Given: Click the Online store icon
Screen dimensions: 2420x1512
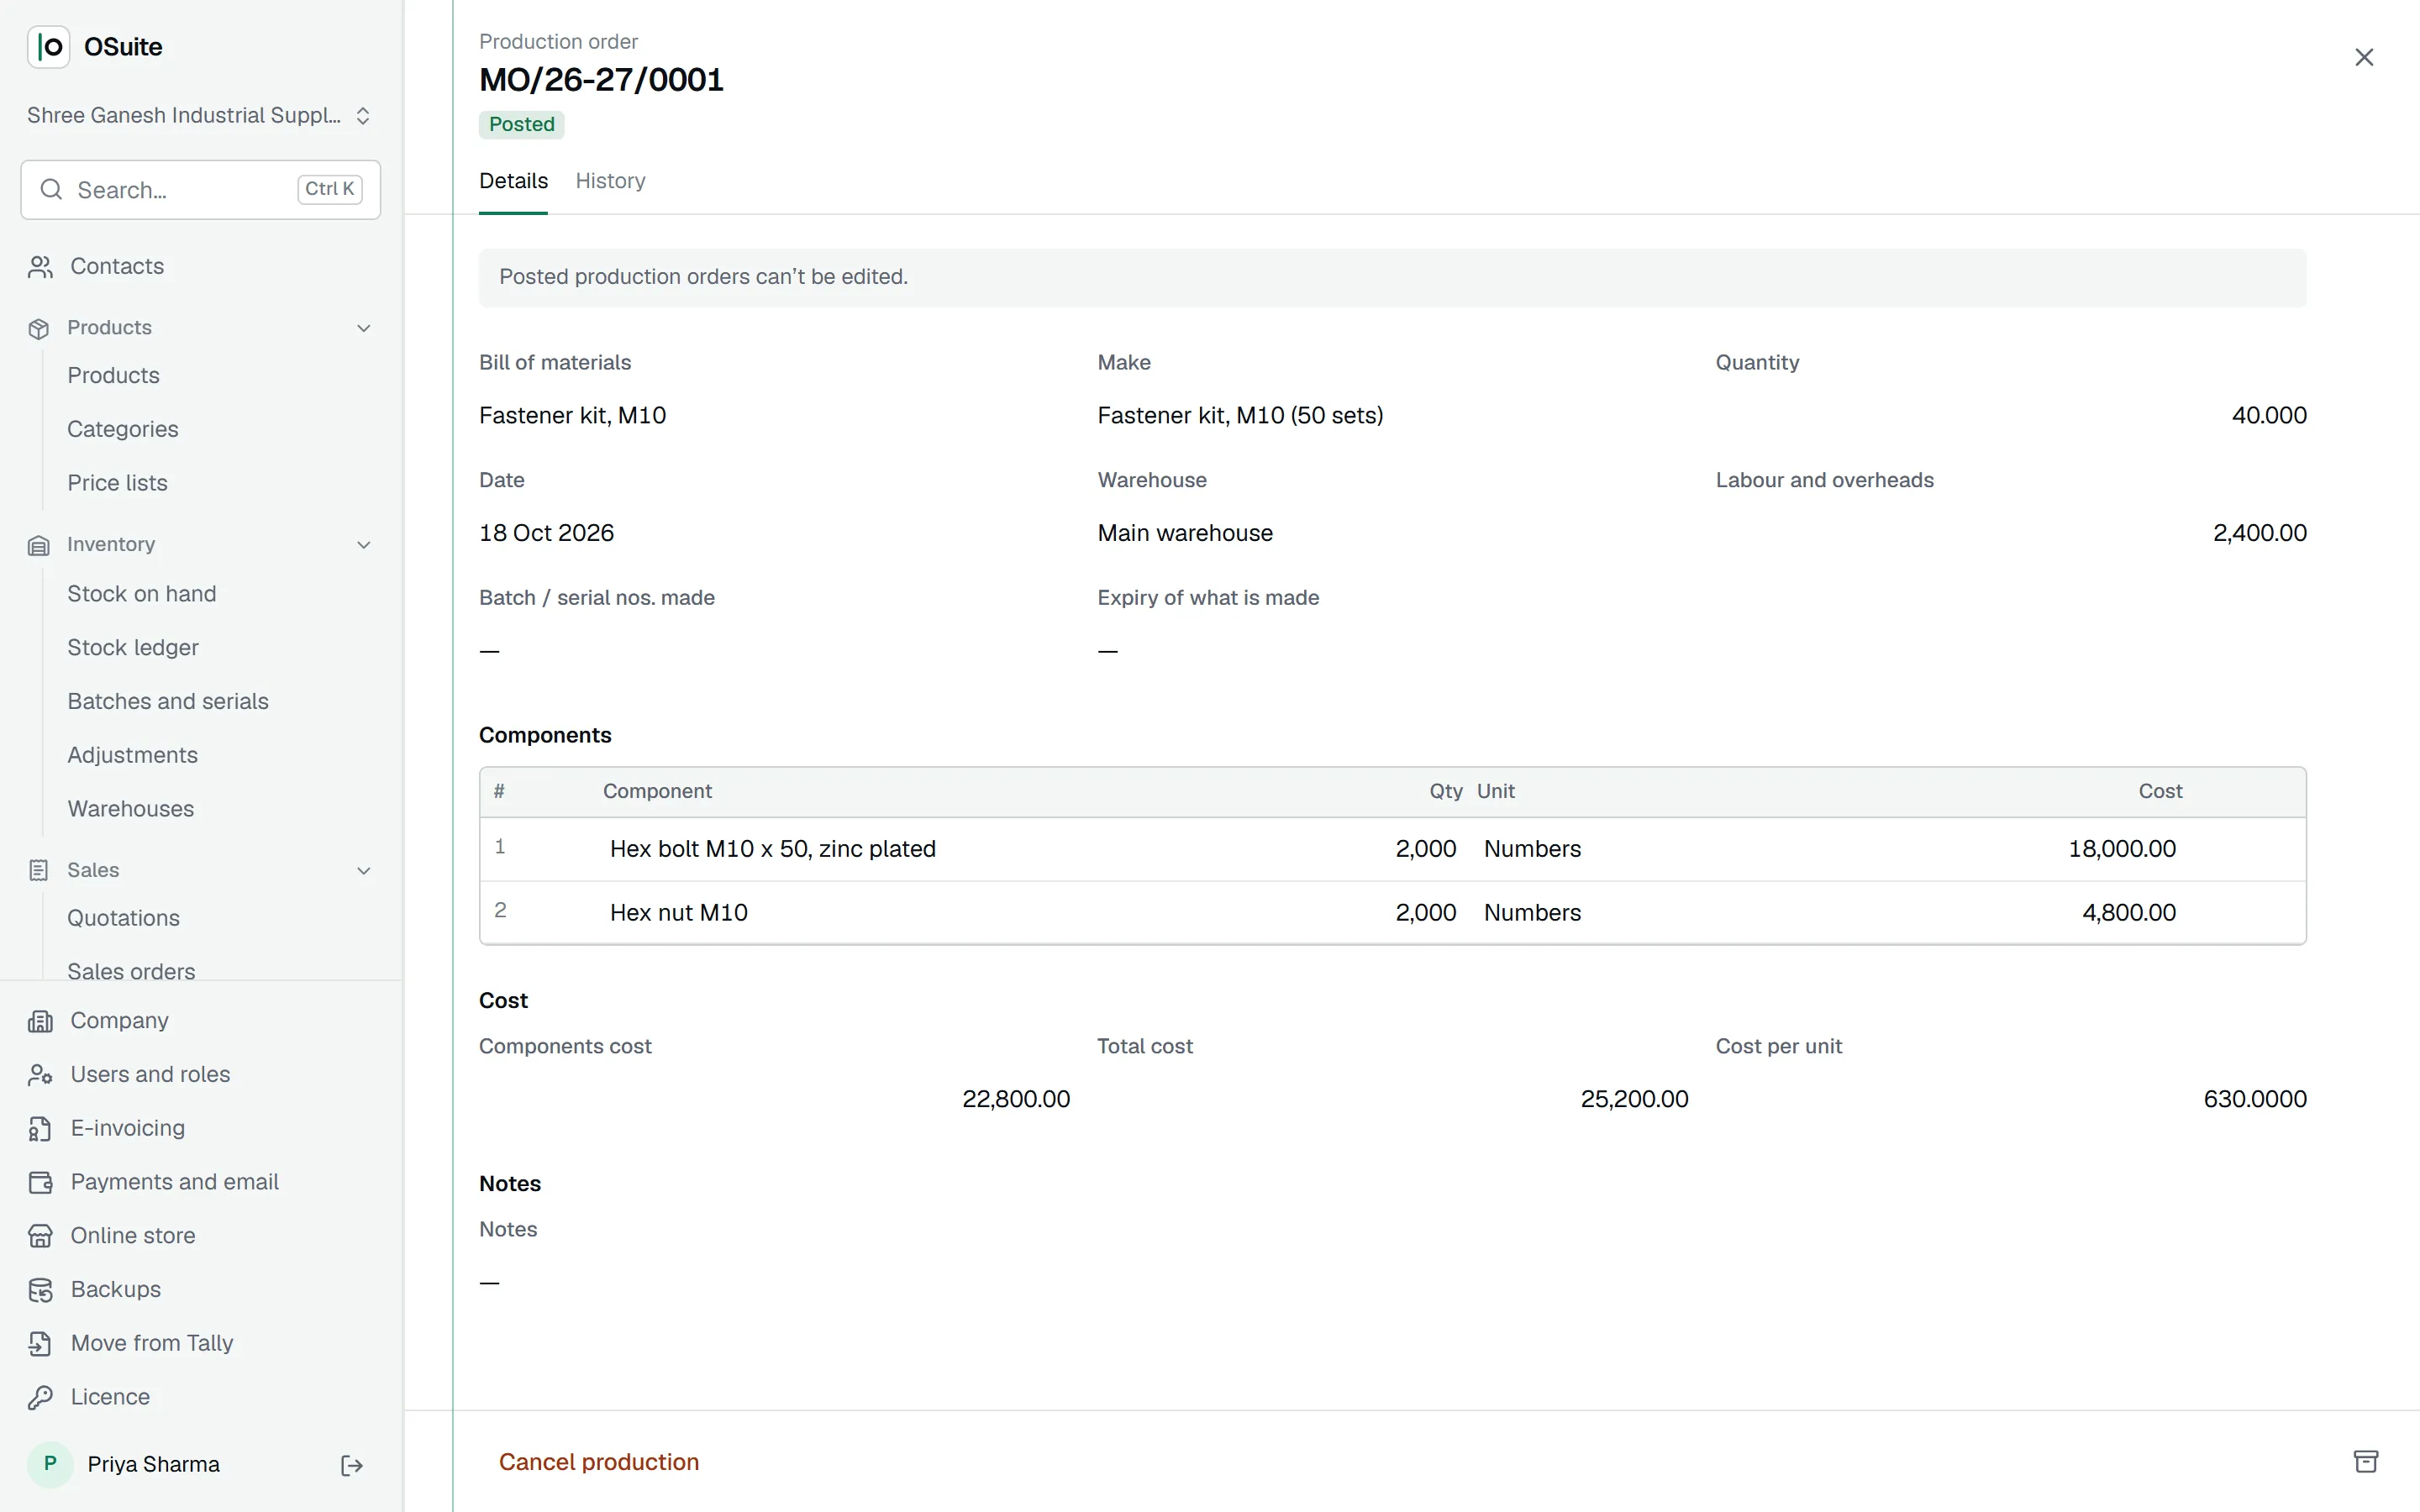Looking at the screenshot, I should click(x=40, y=1237).
